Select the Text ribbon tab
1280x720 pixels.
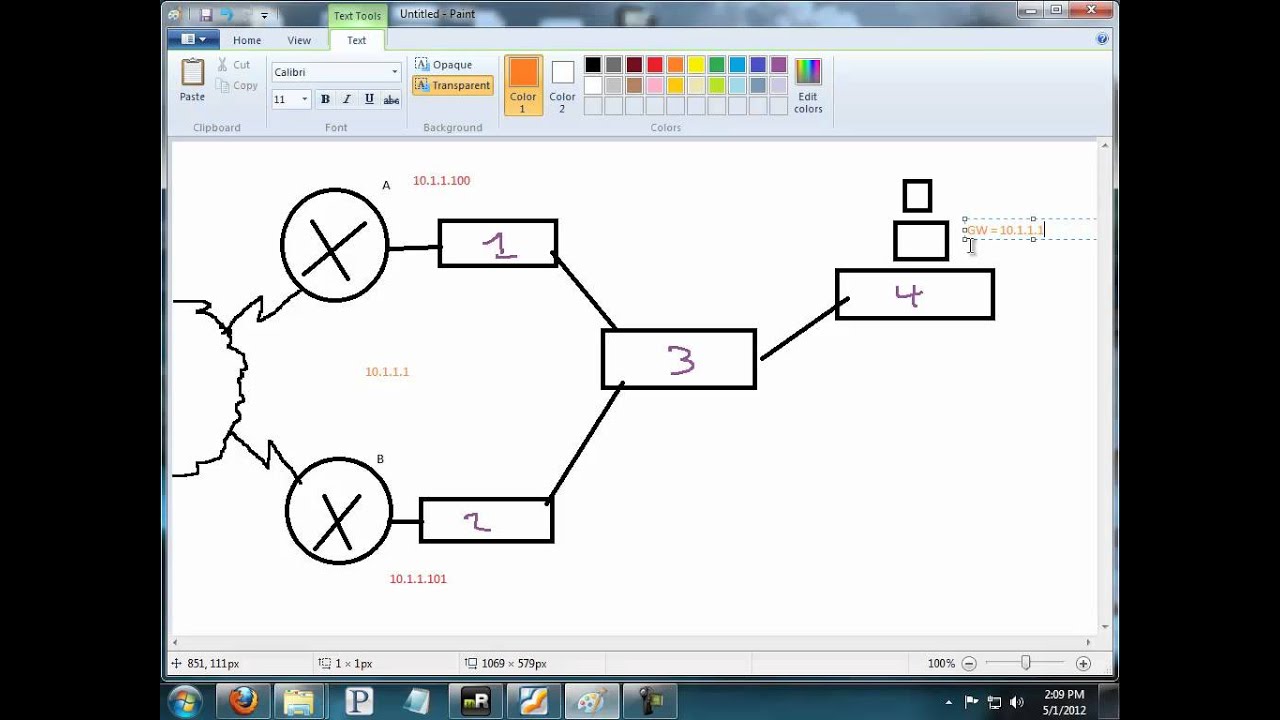click(x=357, y=40)
